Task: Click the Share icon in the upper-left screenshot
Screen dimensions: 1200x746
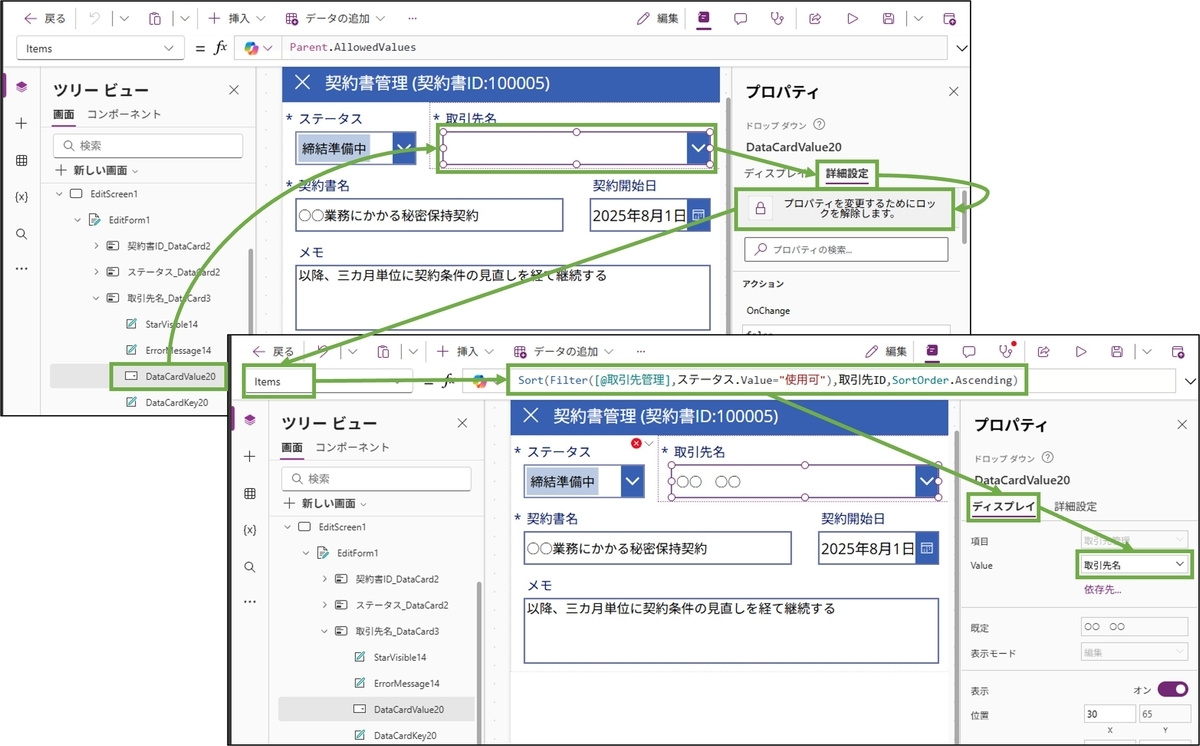Action: pyautogui.click(x=815, y=18)
